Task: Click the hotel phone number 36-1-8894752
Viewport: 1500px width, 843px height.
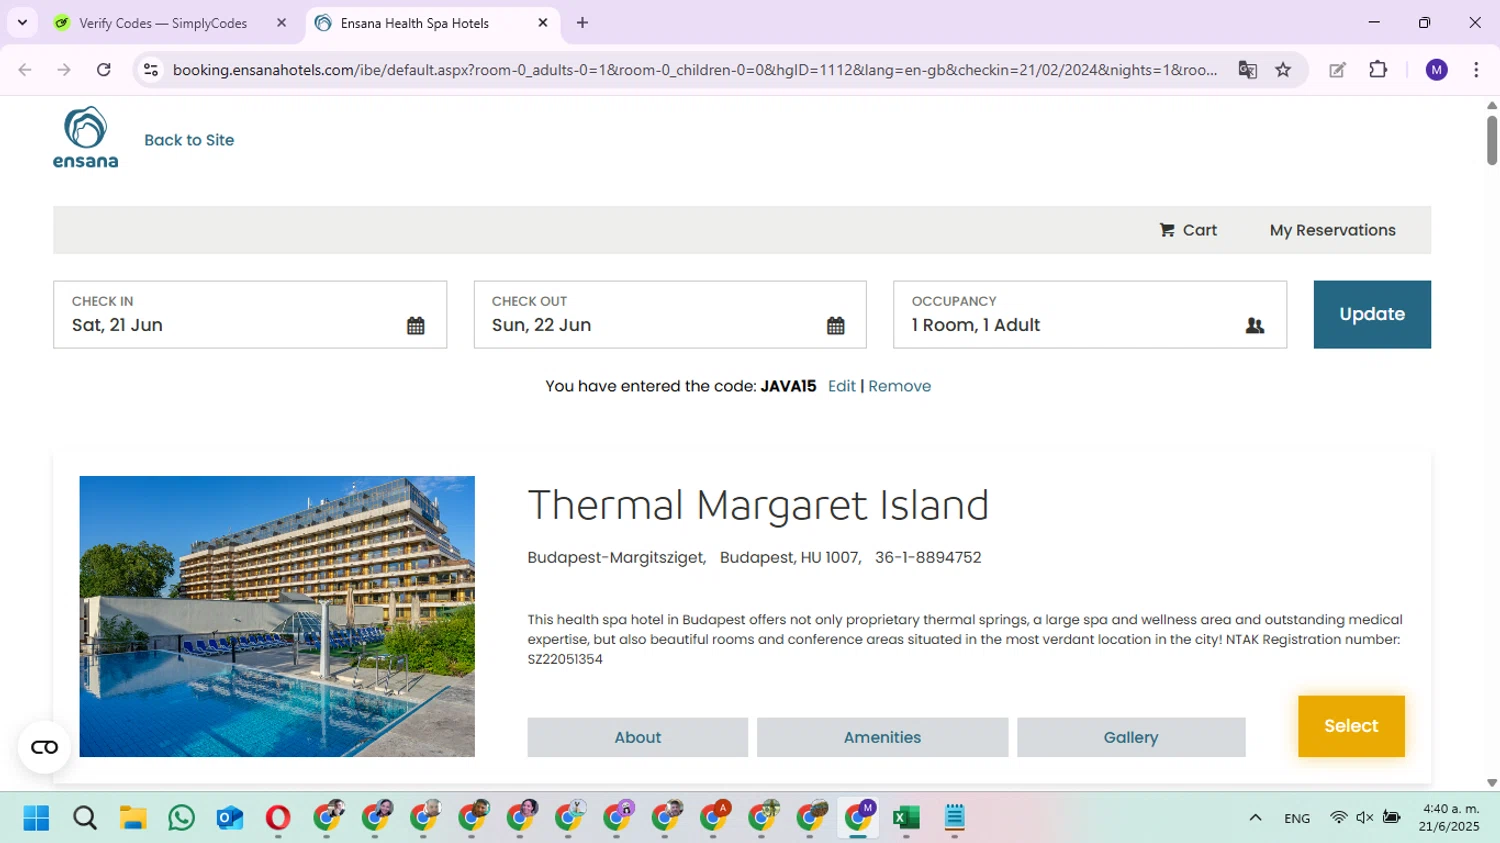Action: [x=928, y=558]
